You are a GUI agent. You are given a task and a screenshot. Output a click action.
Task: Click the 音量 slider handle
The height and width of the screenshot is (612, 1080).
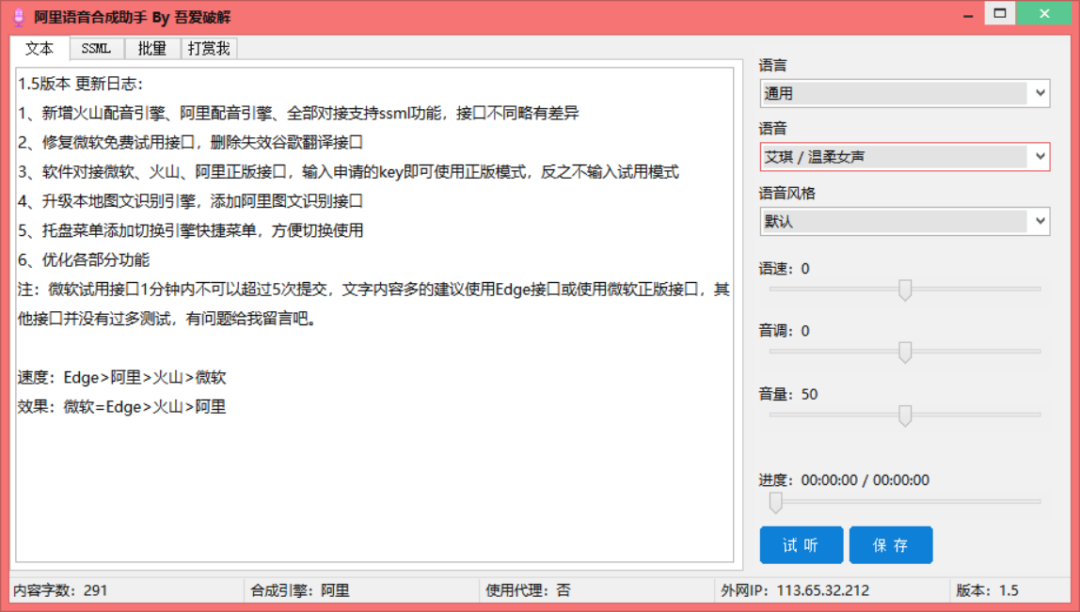(905, 416)
